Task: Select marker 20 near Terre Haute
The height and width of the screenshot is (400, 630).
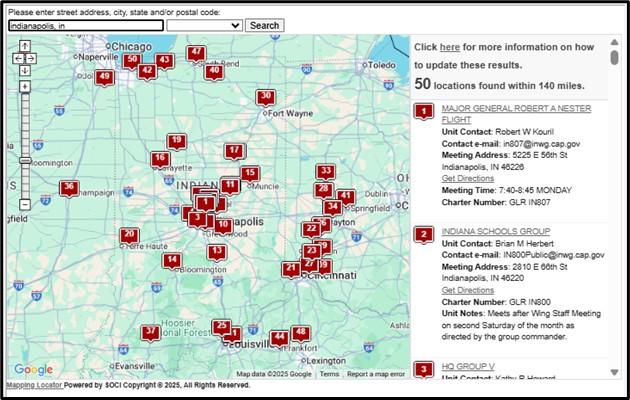Action: click(129, 235)
